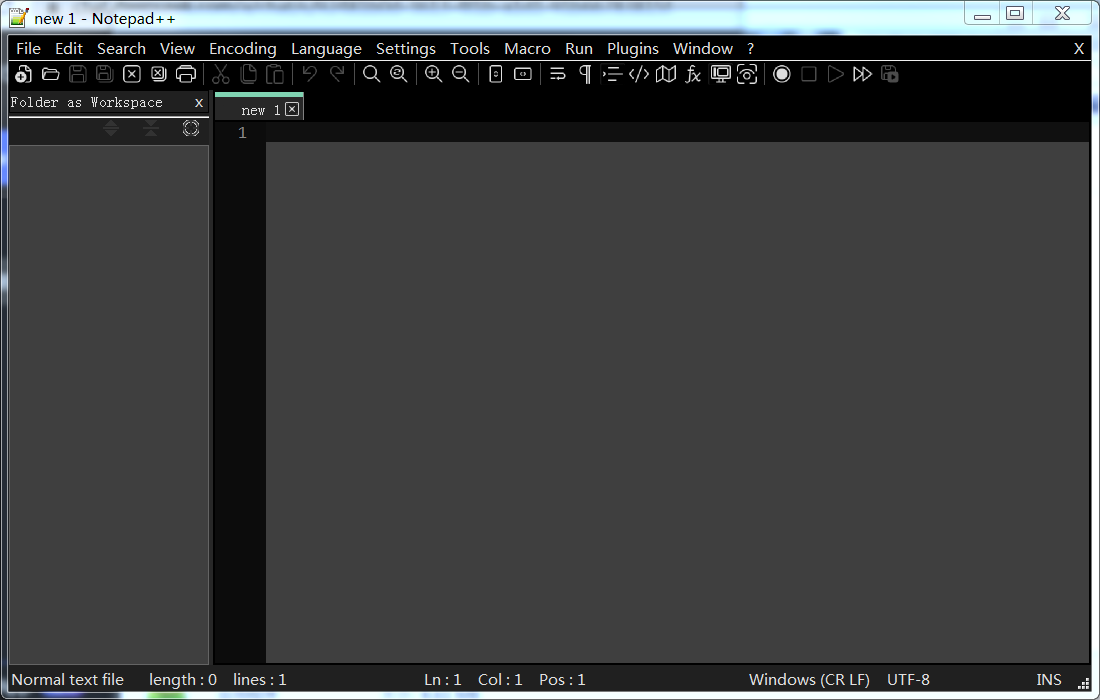Image resolution: width=1100 pixels, height=700 pixels.
Task: Open the Plugins menu
Action: (632, 48)
